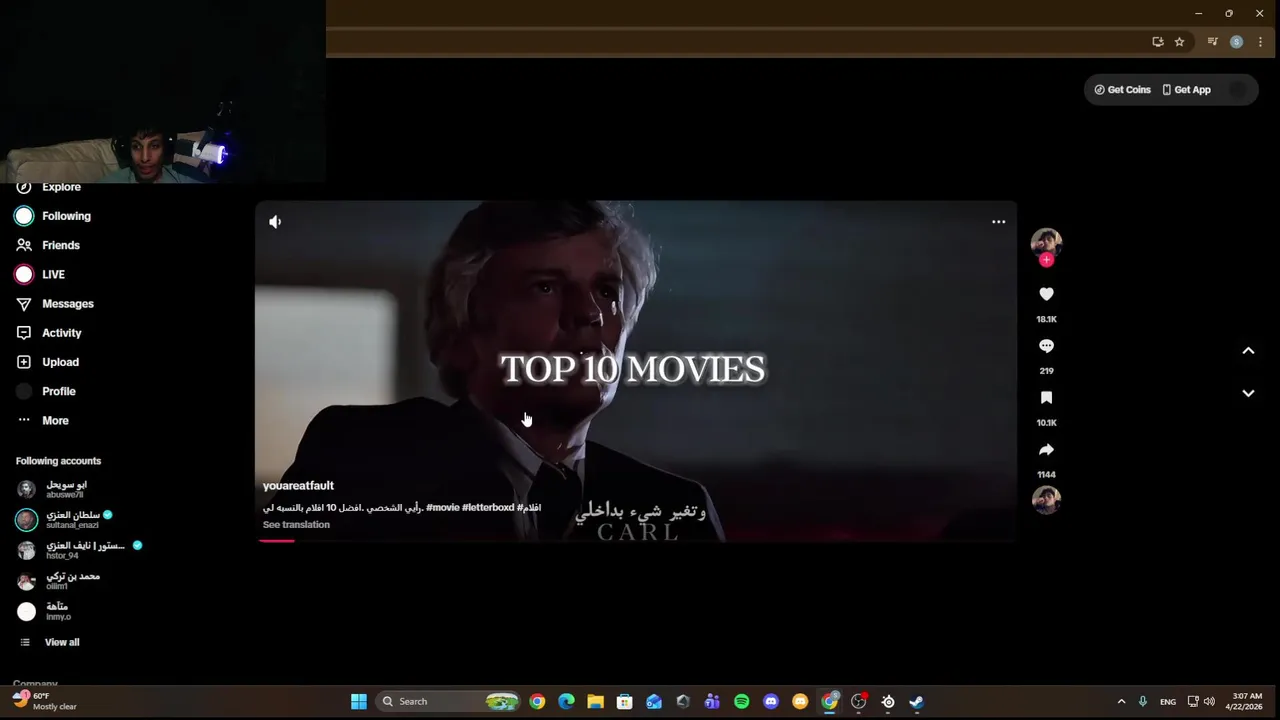Bookmark the video to favorites
Image resolution: width=1280 pixels, height=720 pixels.
pyautogui.click(x=1046, y=398)
